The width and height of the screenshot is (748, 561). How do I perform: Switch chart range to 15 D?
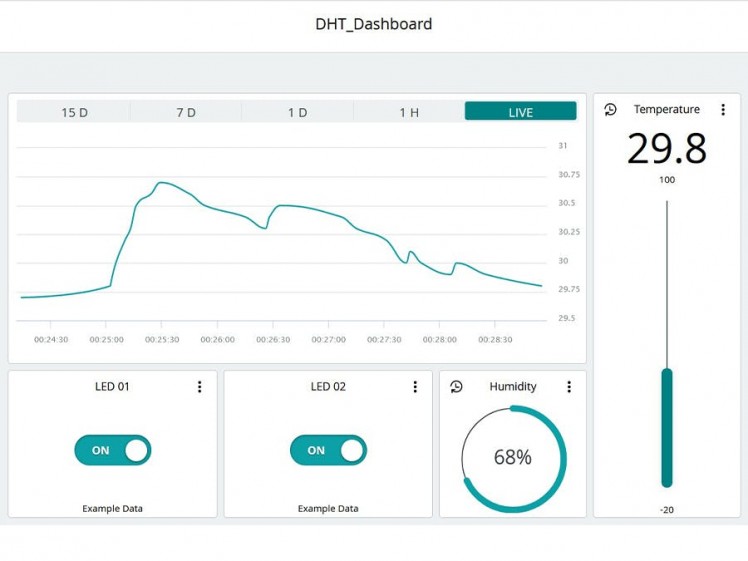pyautogui.click(x=74, y=112)
